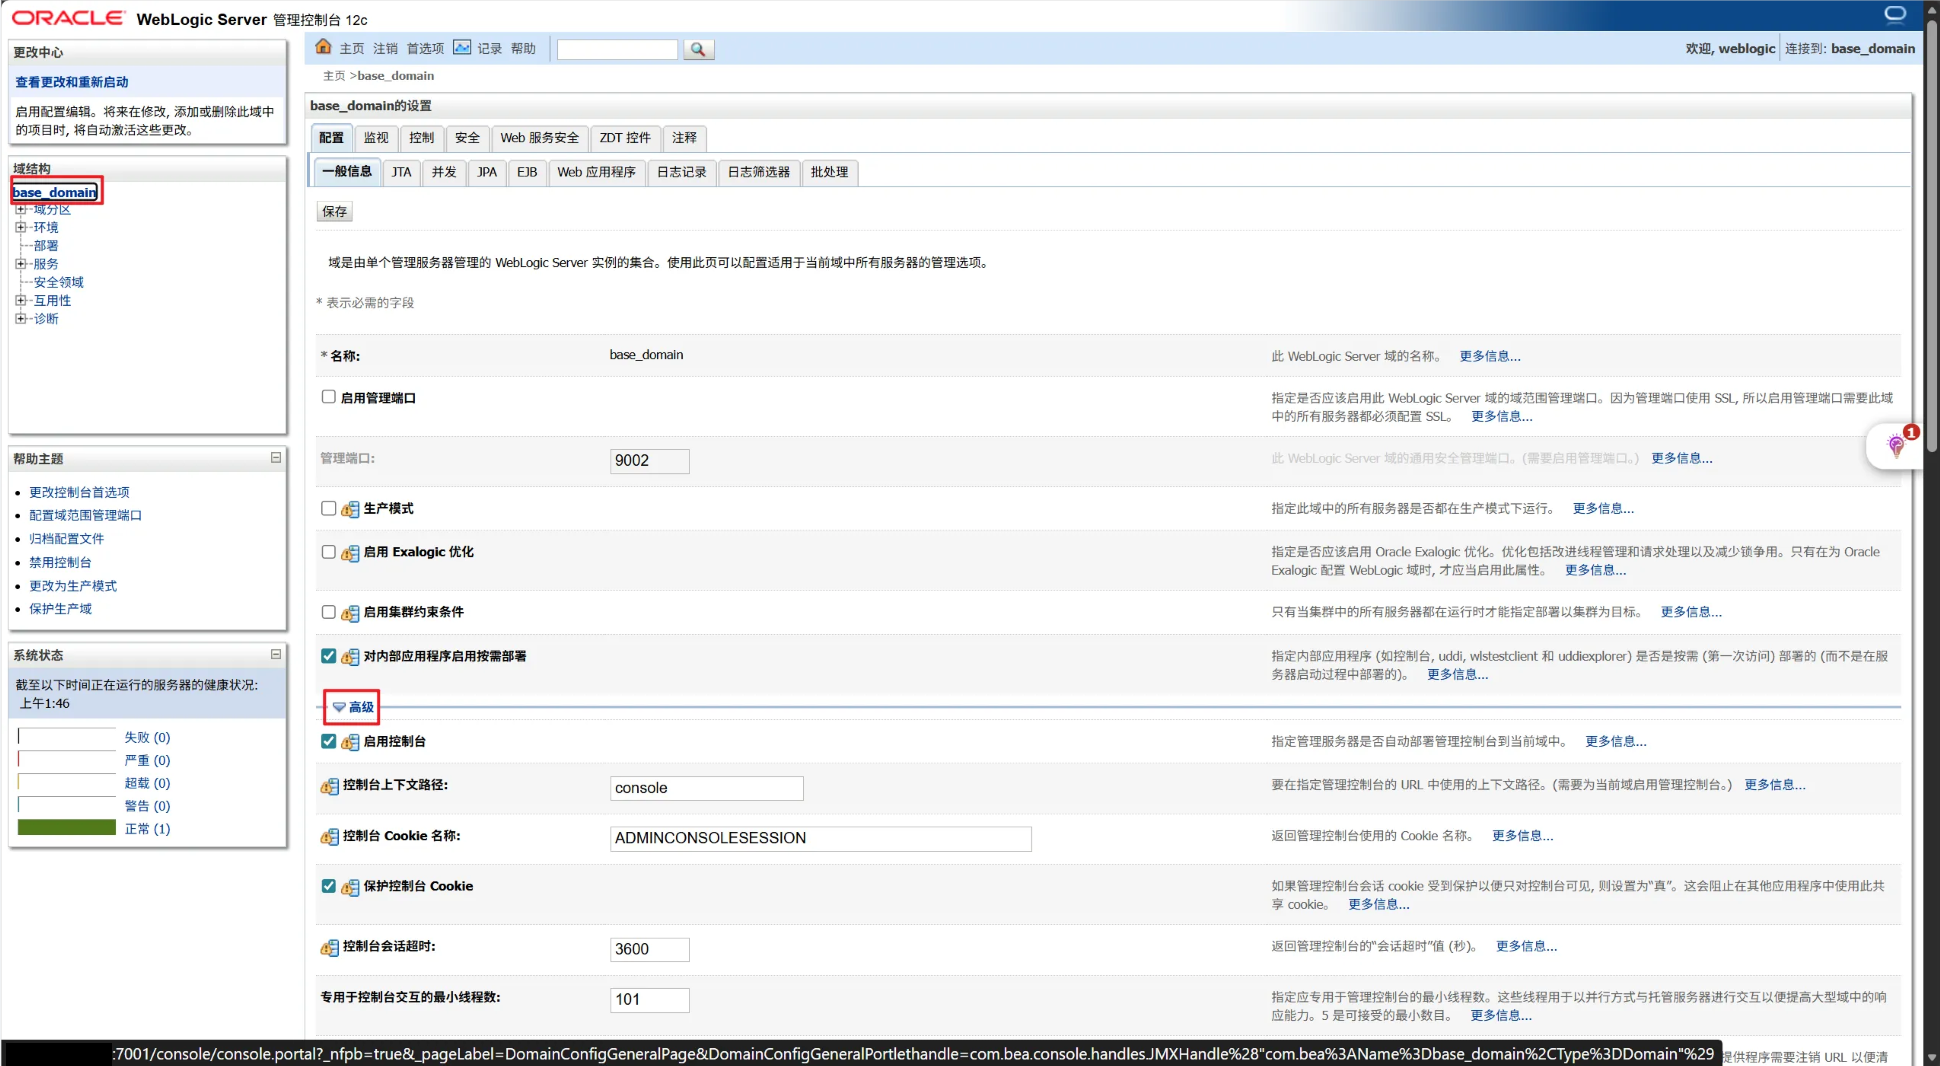The width and height of the screenshot is (1940, 1066).
Task: Select base_domain in the domain tree
Action: pyautogui.click(x=55, y=192)
